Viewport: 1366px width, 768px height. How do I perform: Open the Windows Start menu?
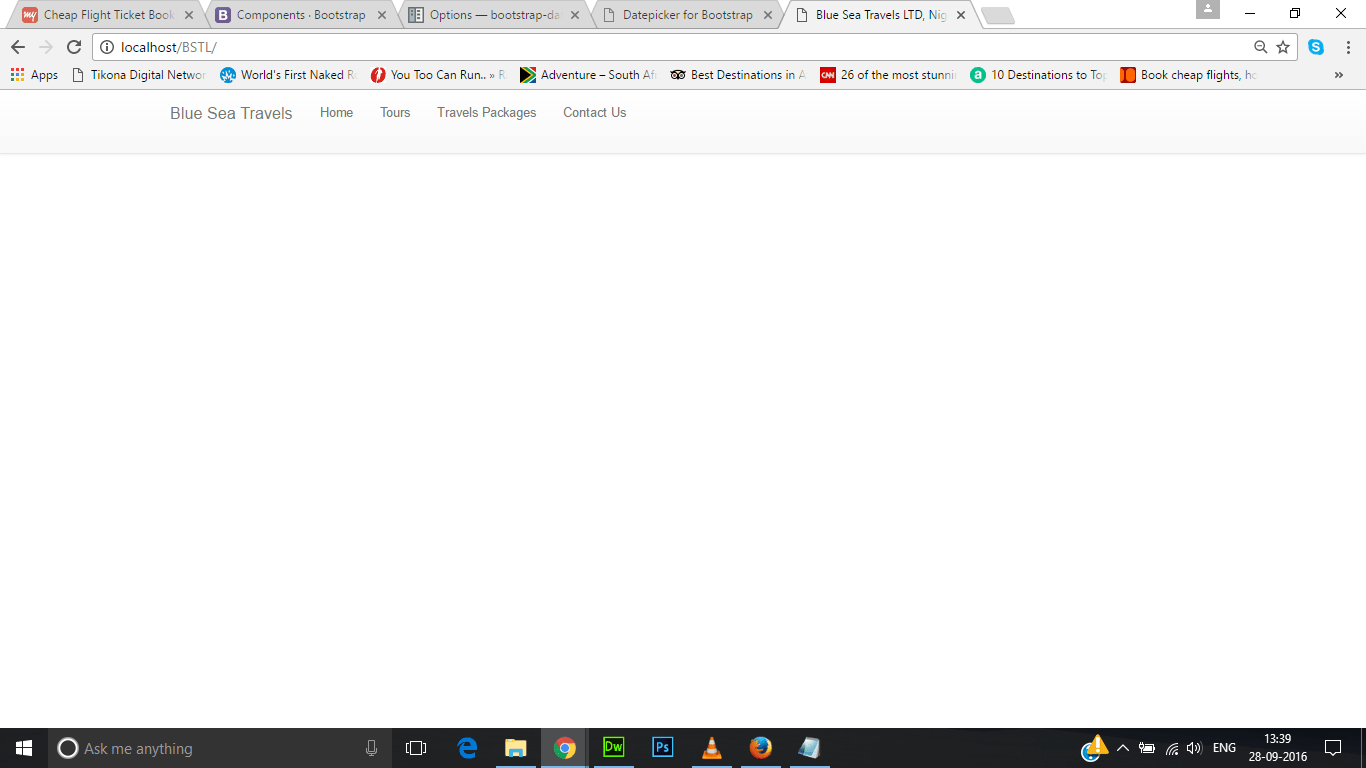[x=24, y=748]
